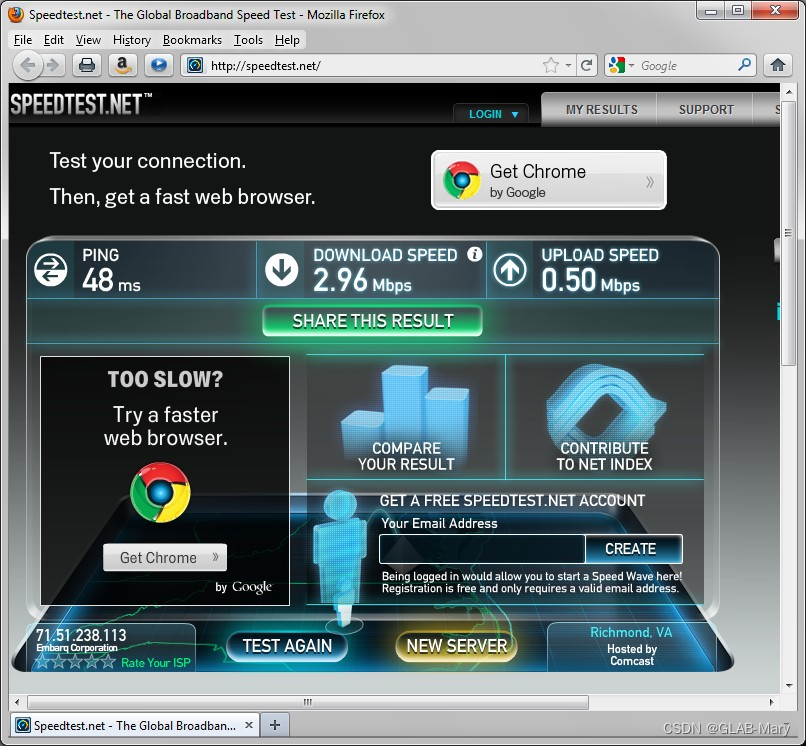
Task: Open the Edit menu
Action: 53,40
